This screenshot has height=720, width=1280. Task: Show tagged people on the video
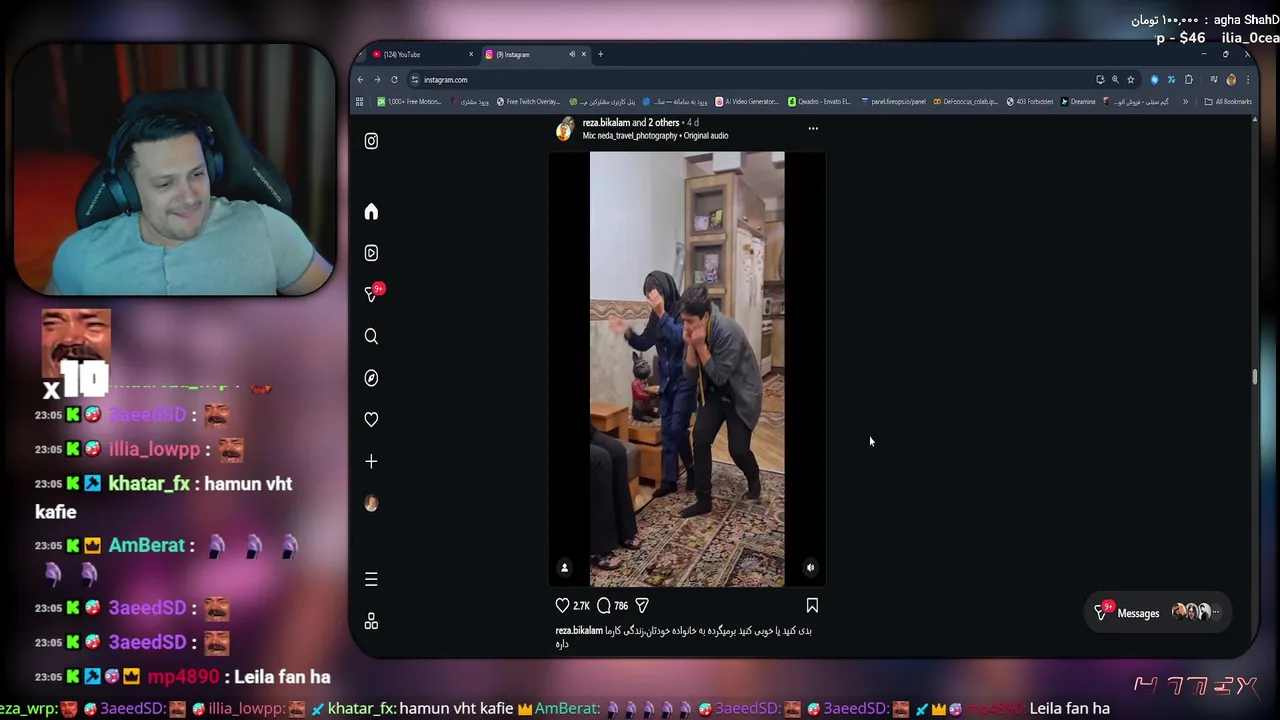[564, 567]
